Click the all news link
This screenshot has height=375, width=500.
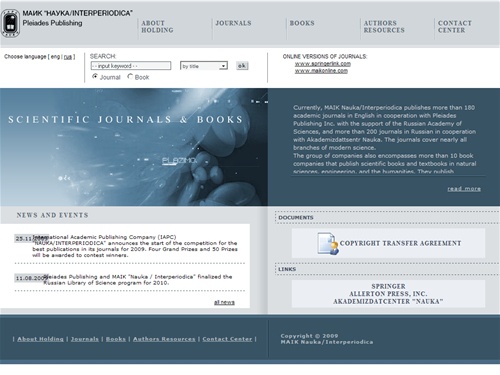[224, 302]
